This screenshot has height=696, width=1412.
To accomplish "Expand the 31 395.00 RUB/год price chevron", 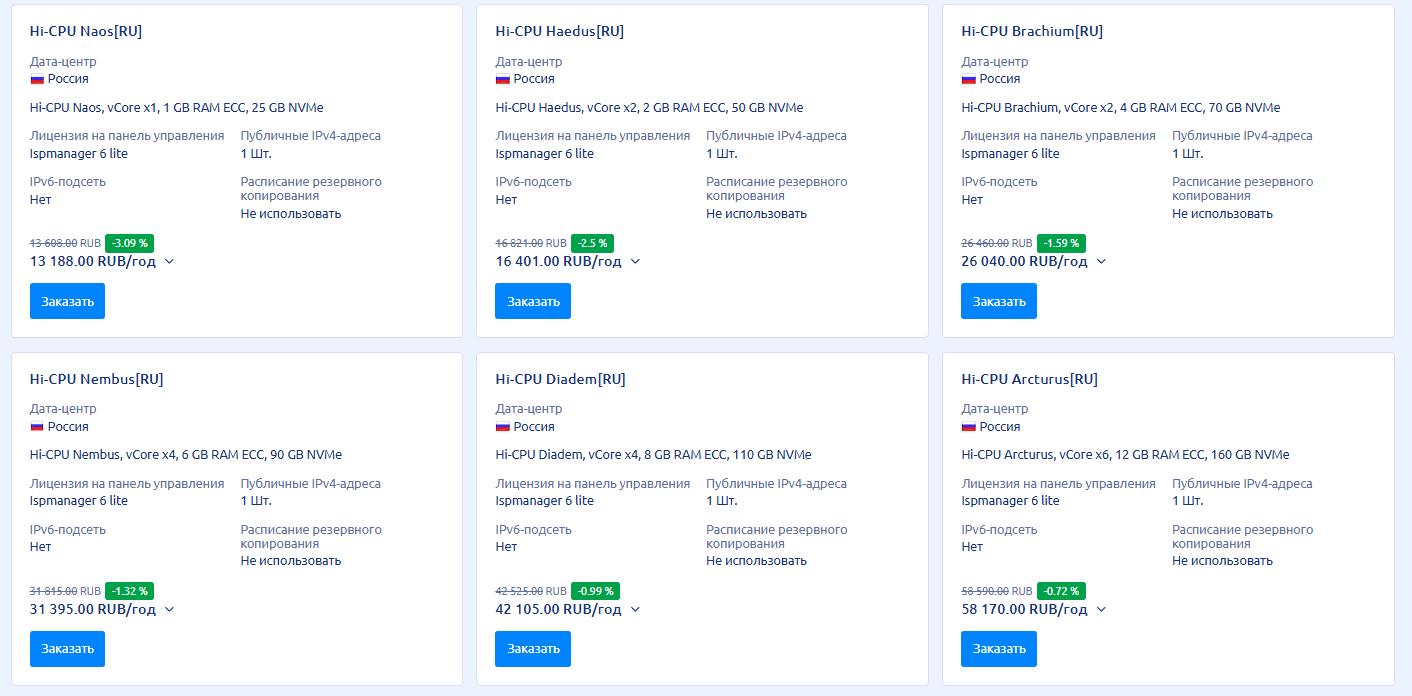I will tap(169, 610).
